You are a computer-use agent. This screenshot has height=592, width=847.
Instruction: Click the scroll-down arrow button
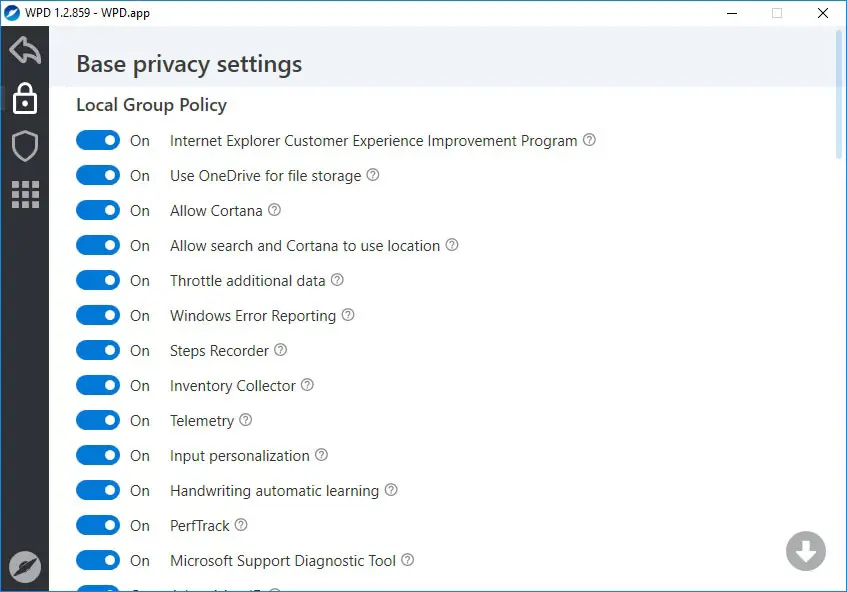[805, 551]
